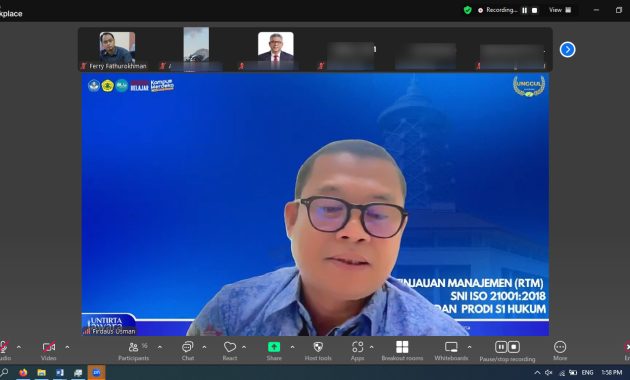Expand the Share options arrow
This screenshot has width=630, height=380.
[292, 347]
